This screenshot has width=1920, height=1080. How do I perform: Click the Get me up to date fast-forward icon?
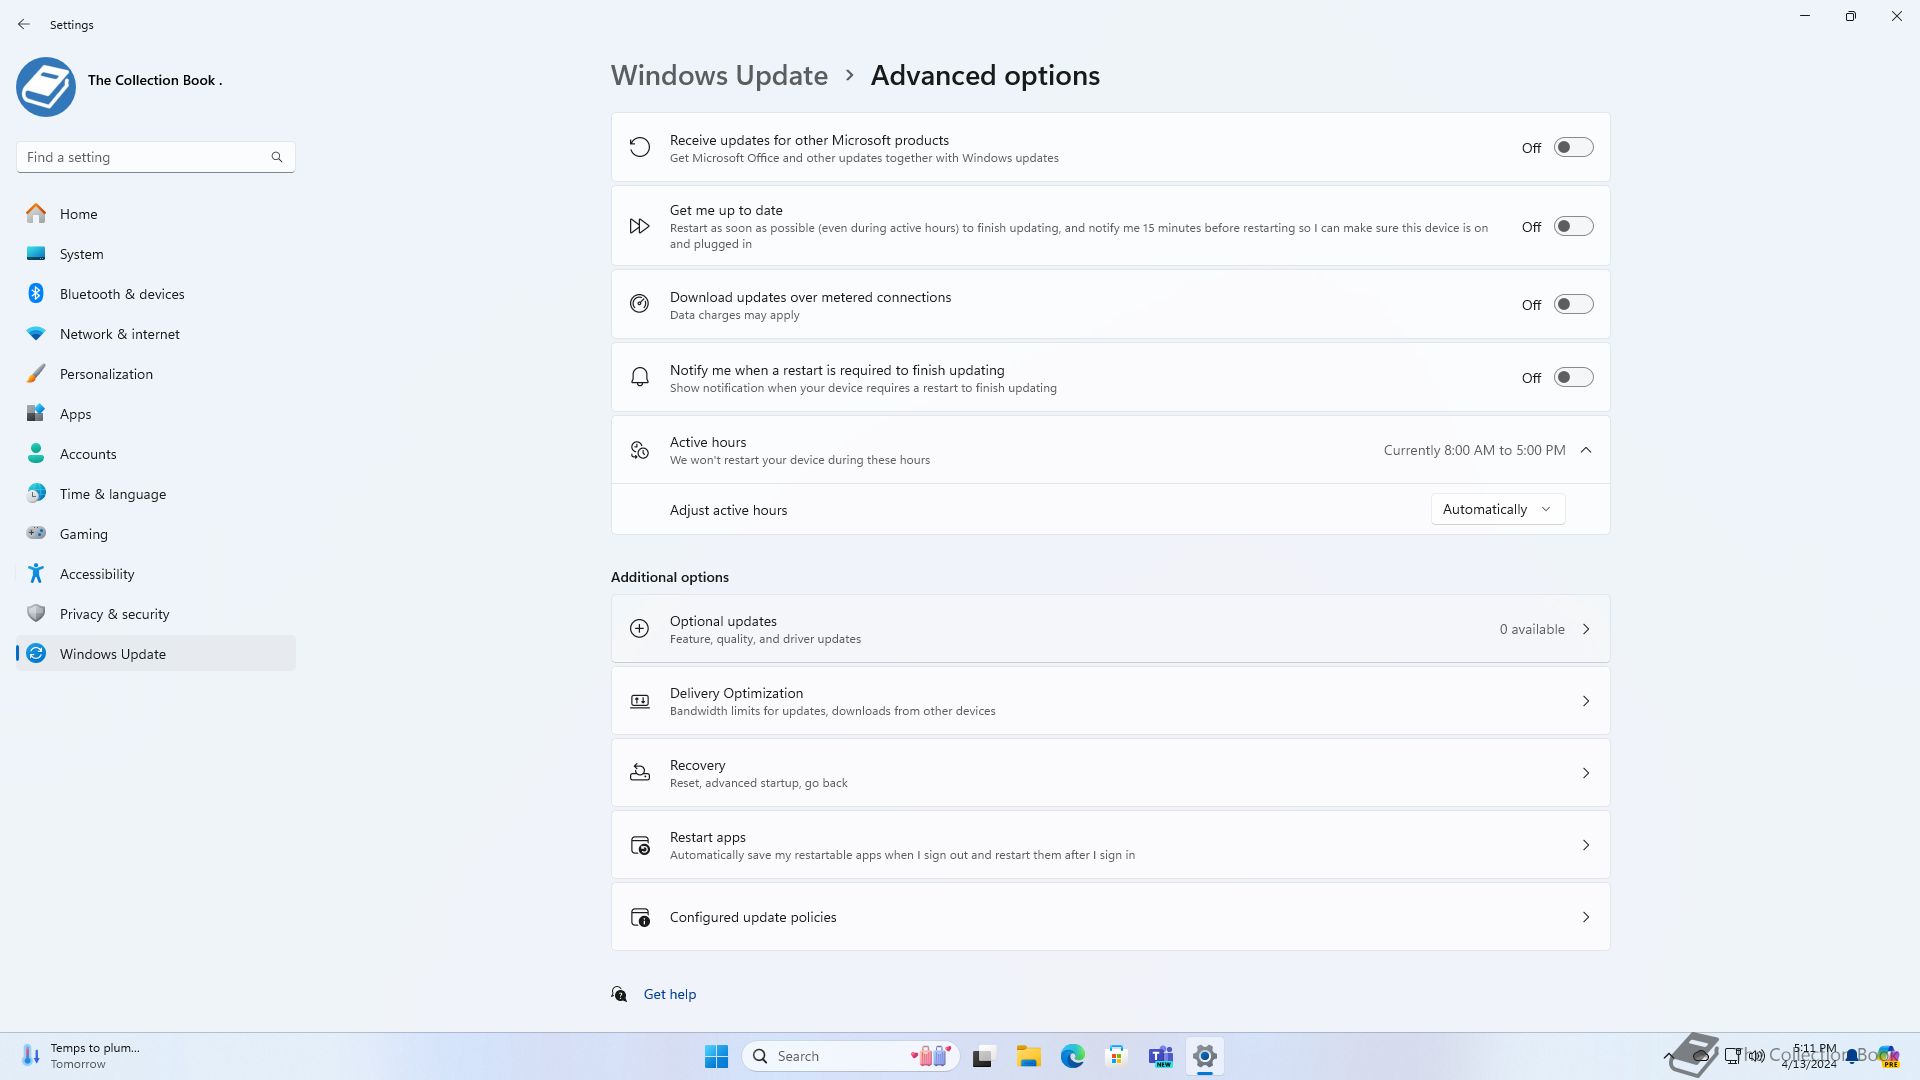639,226
